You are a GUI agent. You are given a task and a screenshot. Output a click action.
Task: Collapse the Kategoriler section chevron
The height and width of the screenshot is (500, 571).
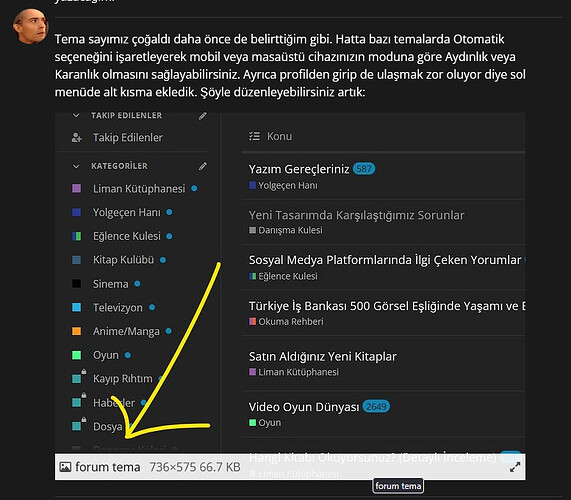coord(76,166)
